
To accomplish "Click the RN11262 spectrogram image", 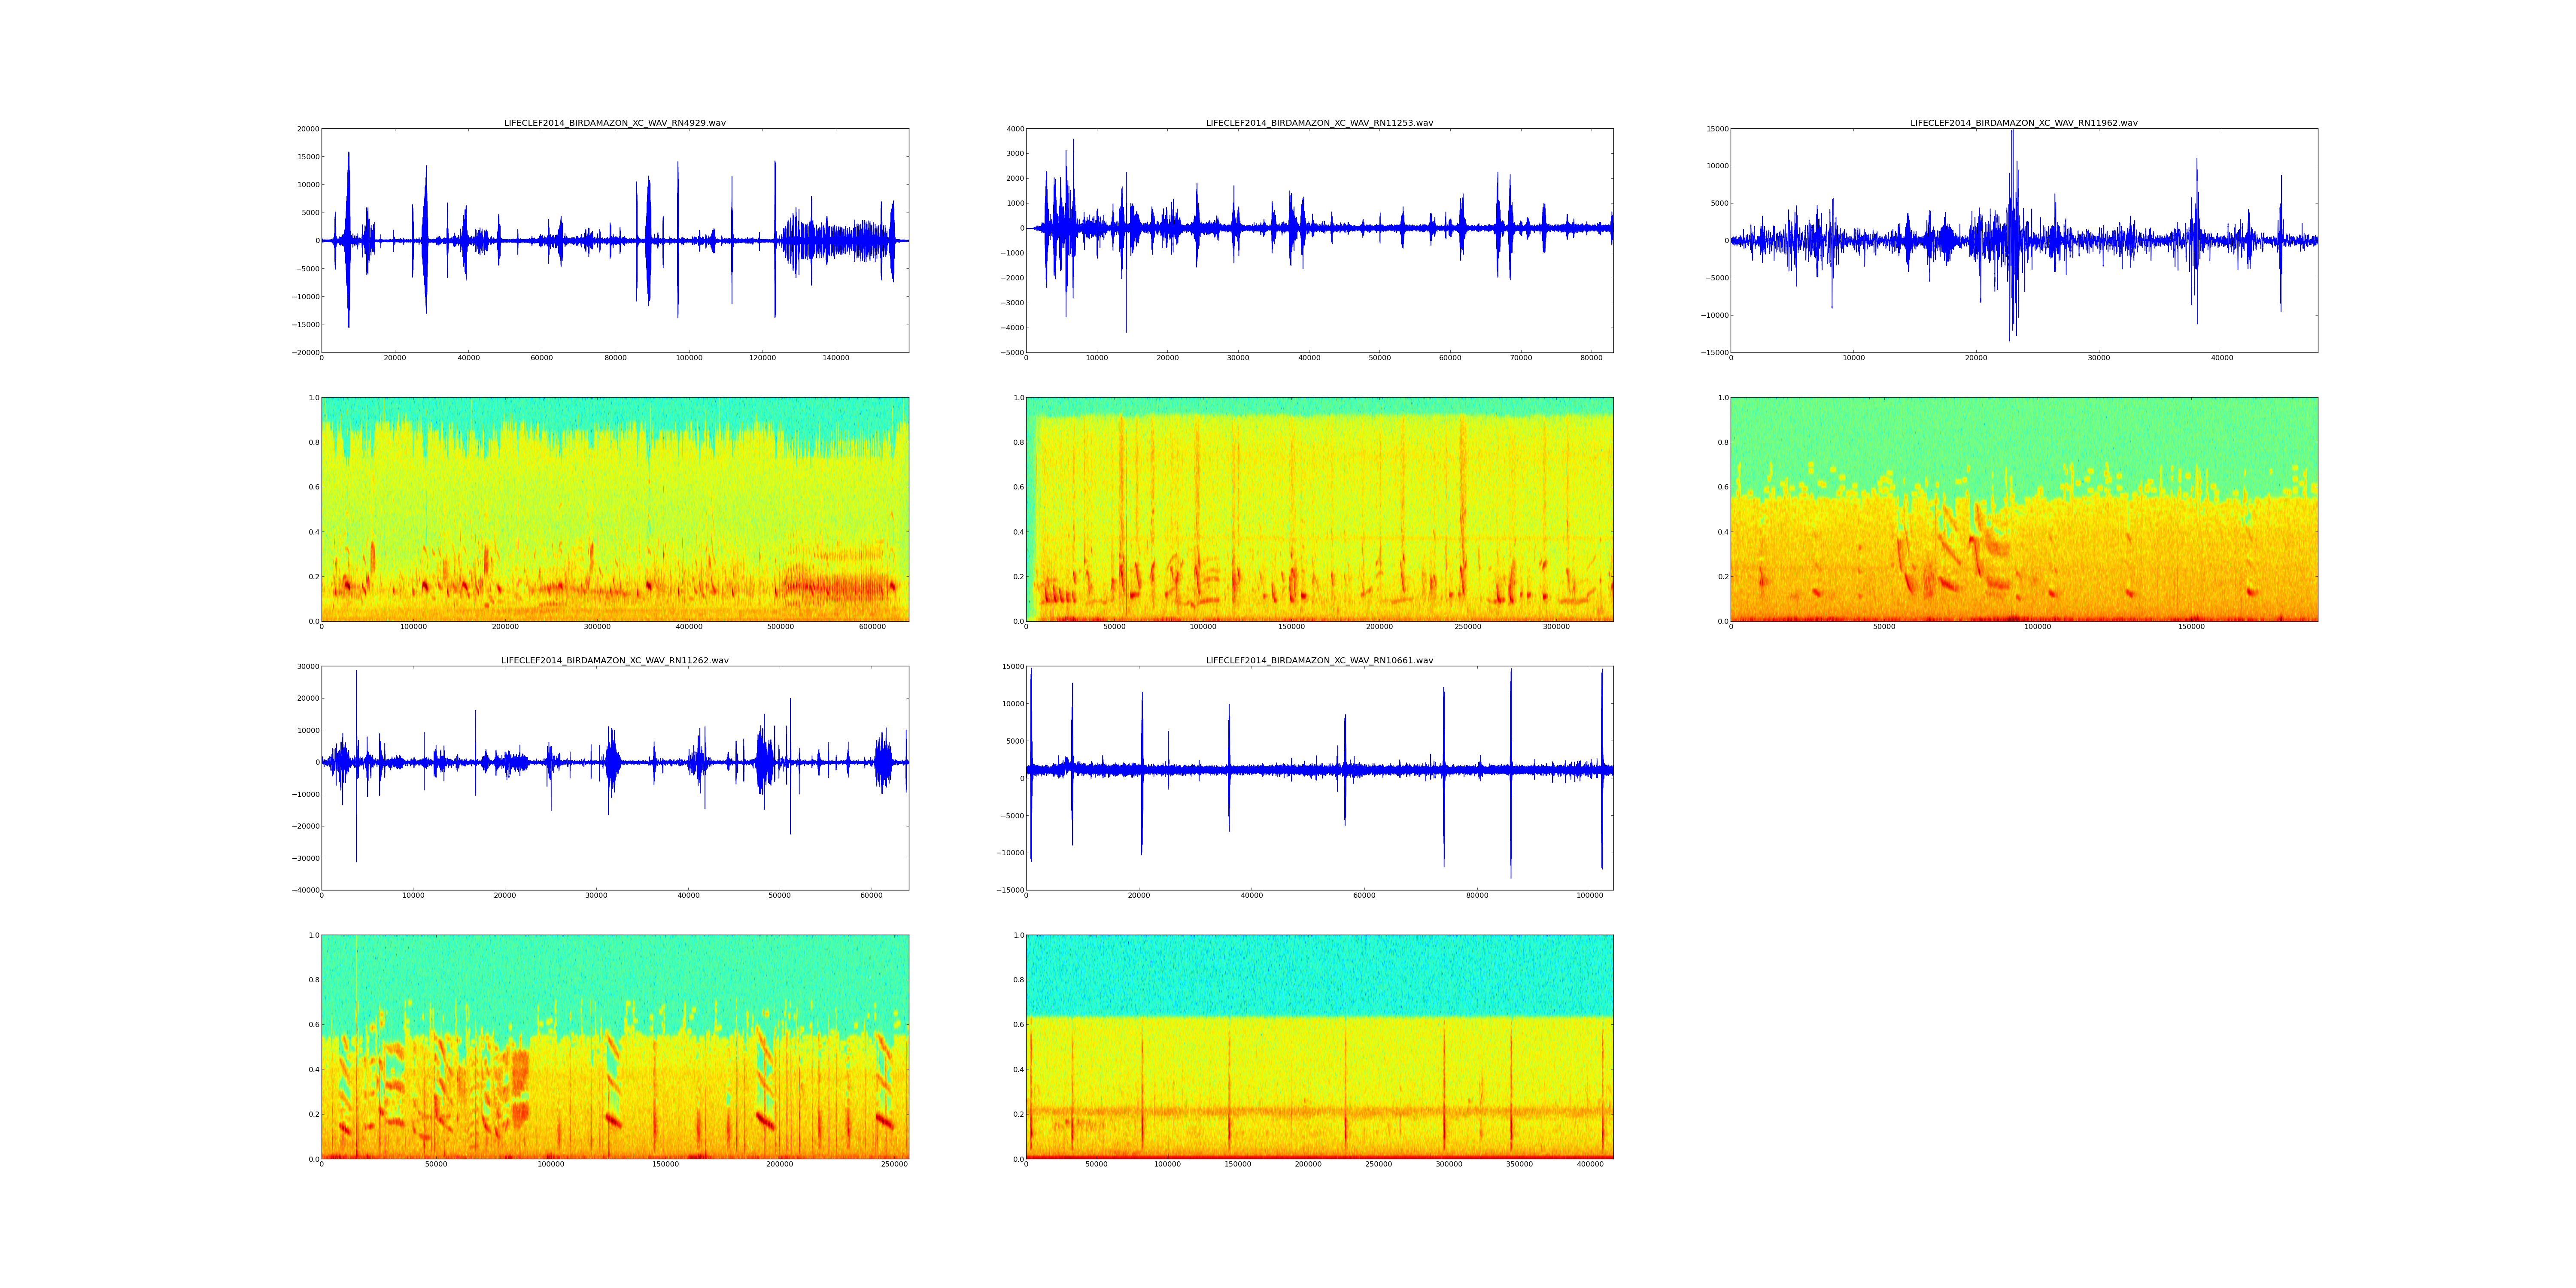I will (x=614, y=1047).
